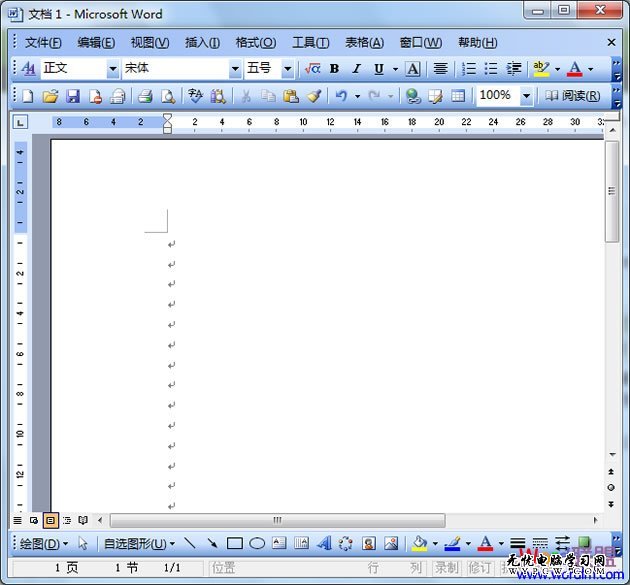
Task: Click the 阅读(R) reading layout button
Action: (x=572, y=96)
